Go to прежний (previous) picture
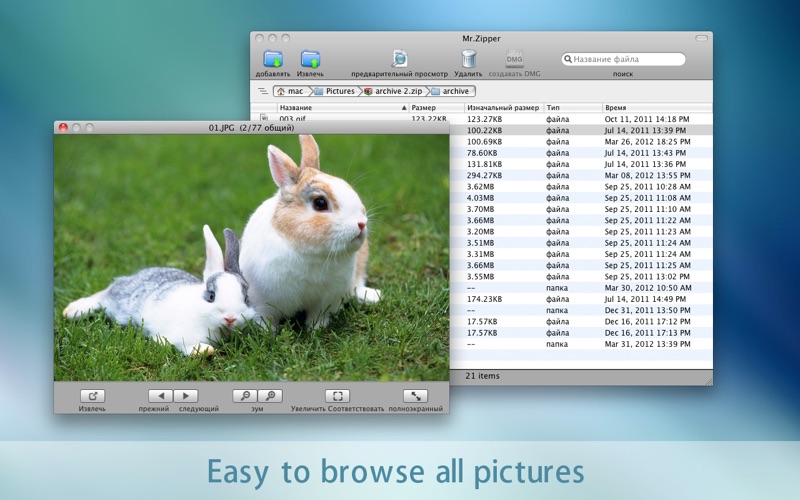Screen dimensions: 800x500 [160, 396]
